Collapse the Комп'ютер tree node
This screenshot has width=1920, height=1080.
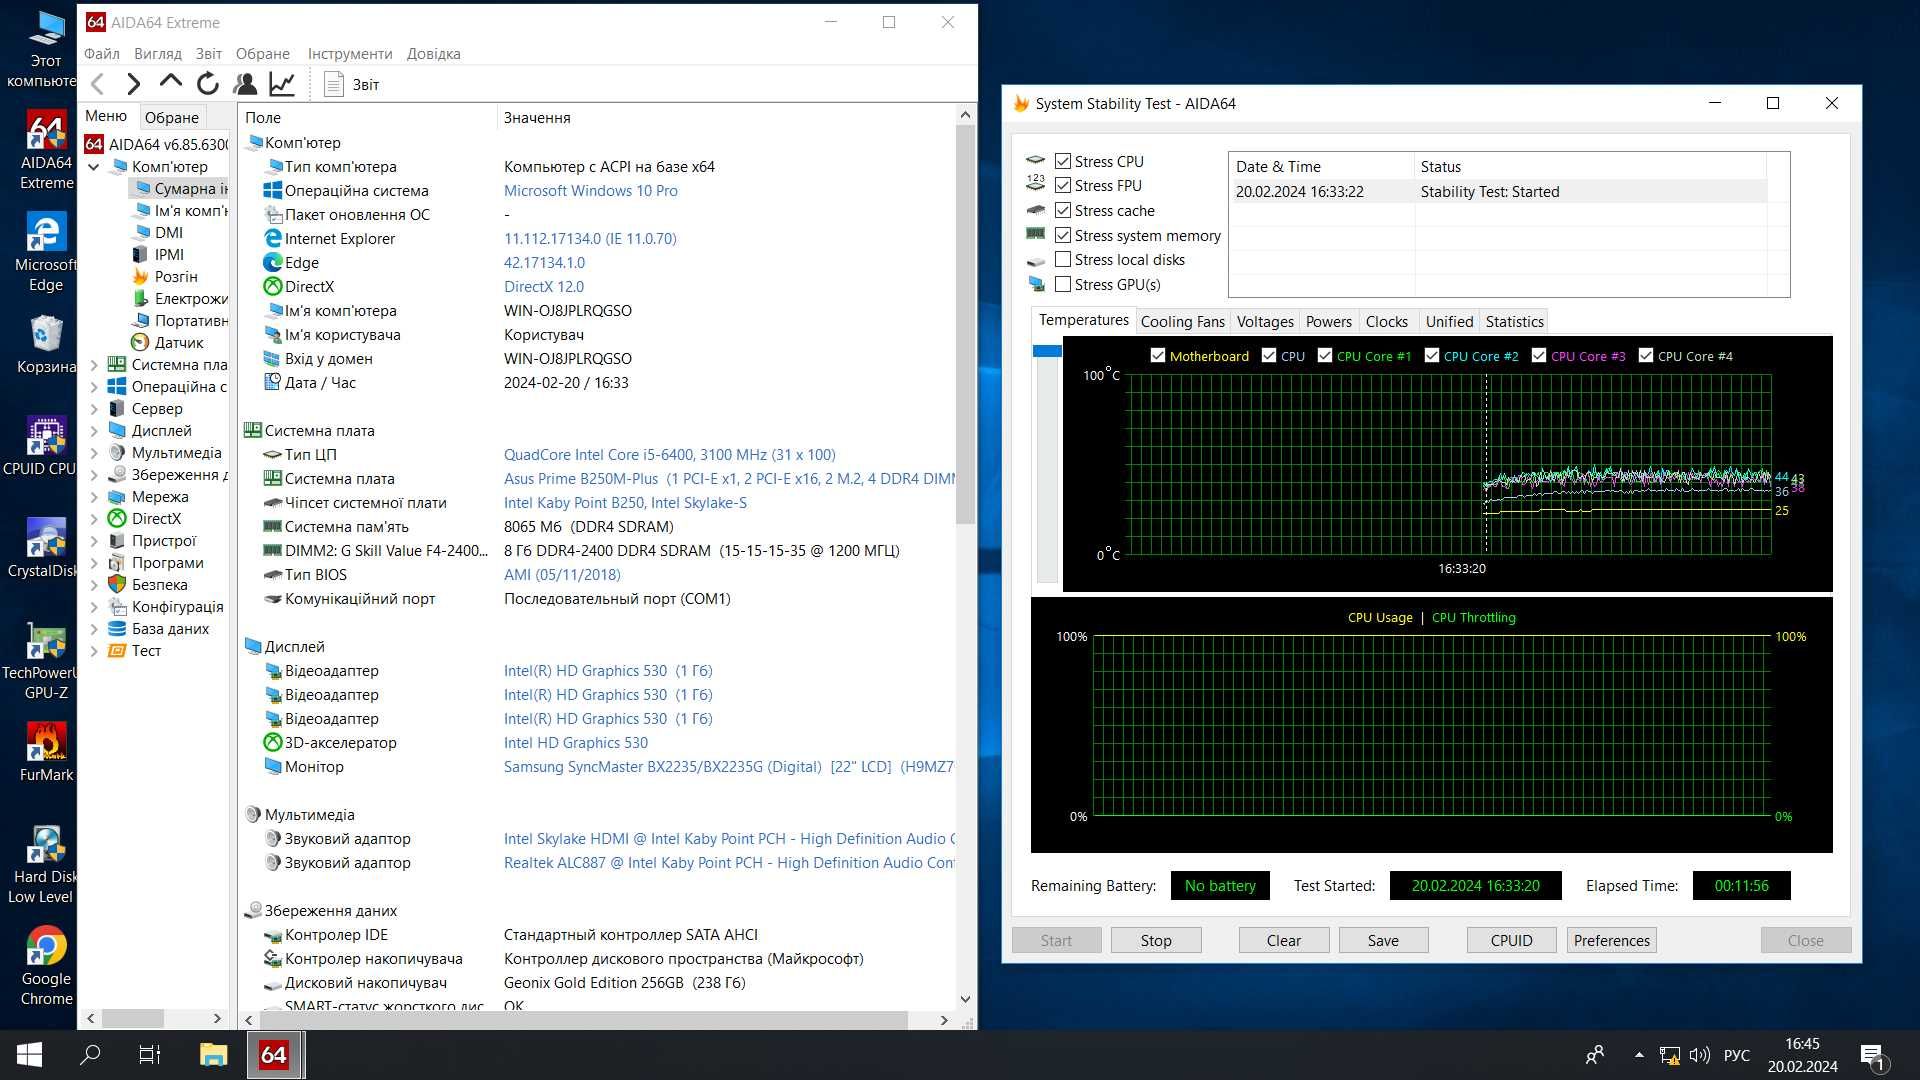pos(94,167)
